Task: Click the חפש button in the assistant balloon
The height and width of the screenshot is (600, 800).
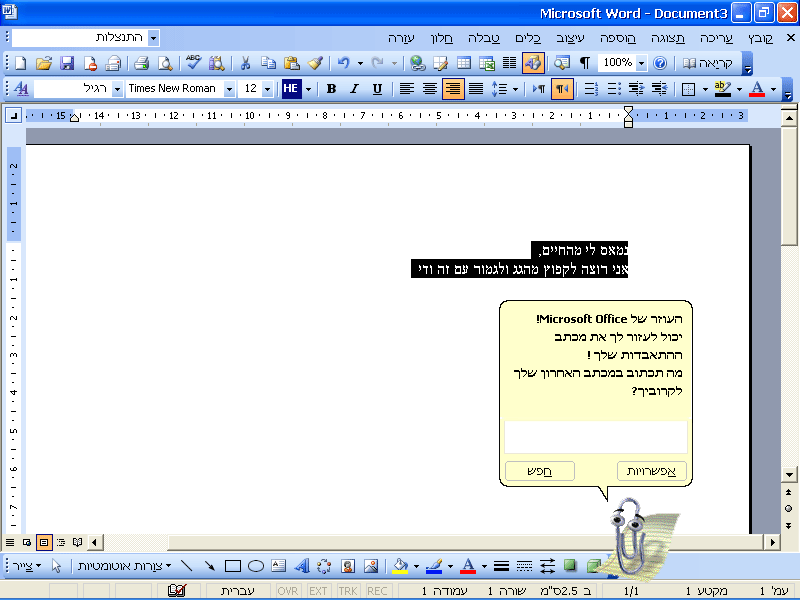Action: pyautogui.click(x=540, y=471)
